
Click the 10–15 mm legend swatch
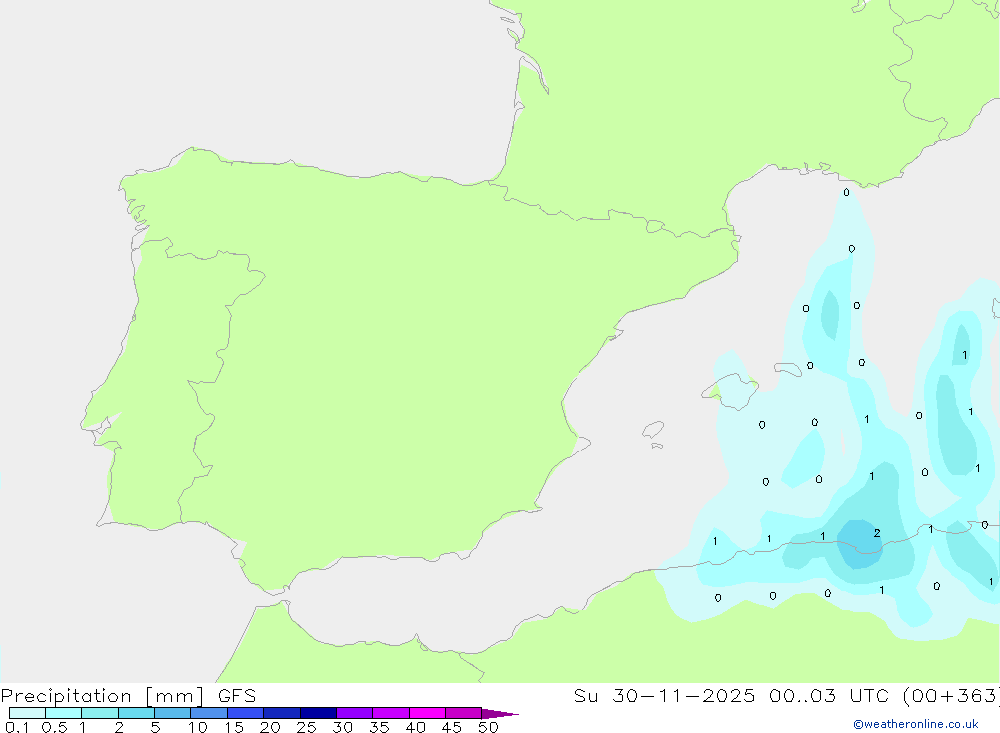(209, 713)
